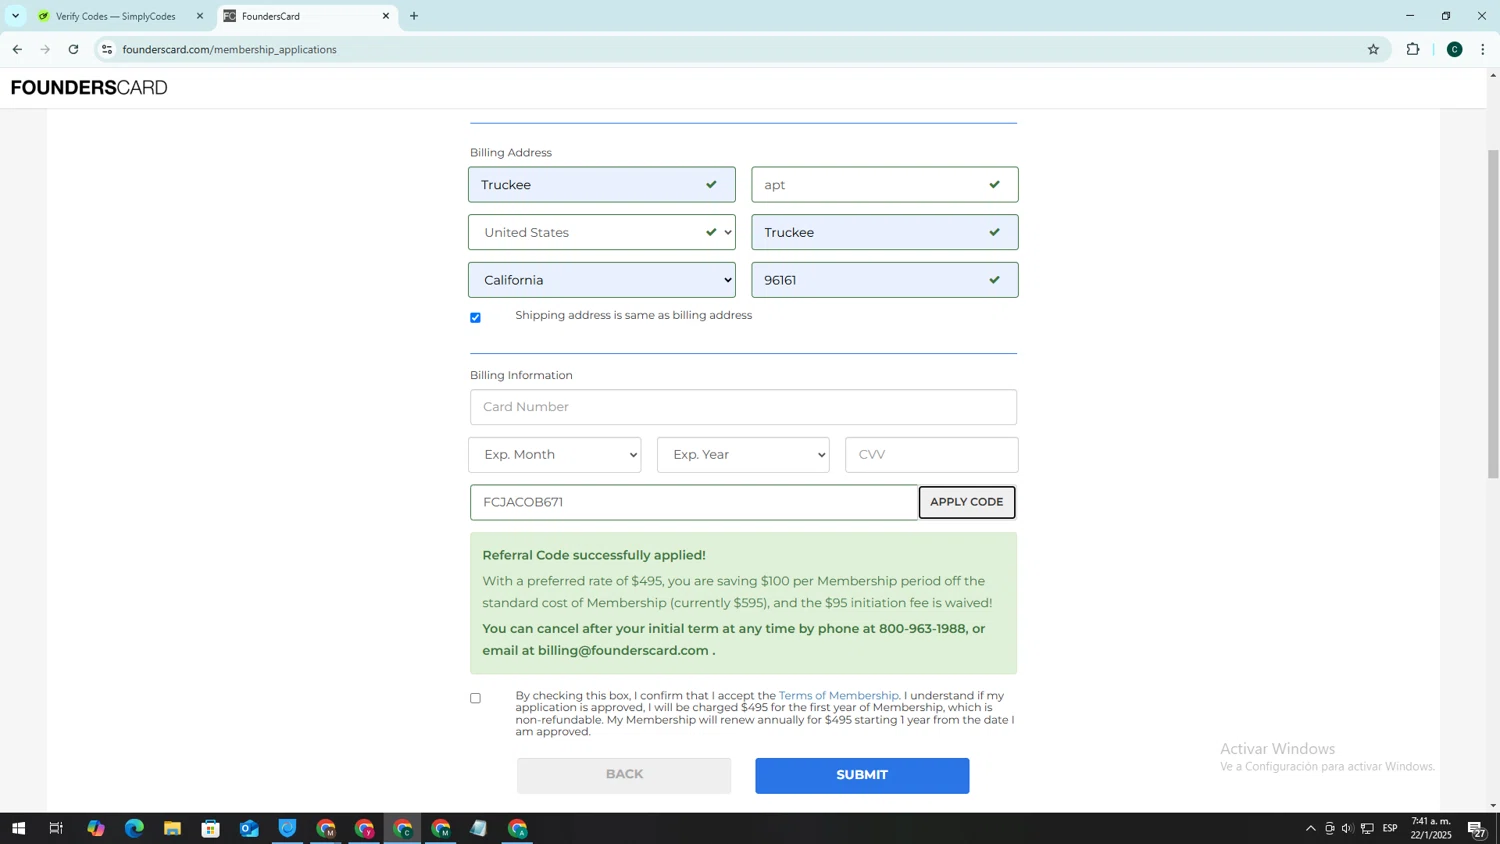Viewport: 1500px width, 844px height.
Task: Open the notepad app on taskbar
Action: pyautogui.click(x=479, y=828)
